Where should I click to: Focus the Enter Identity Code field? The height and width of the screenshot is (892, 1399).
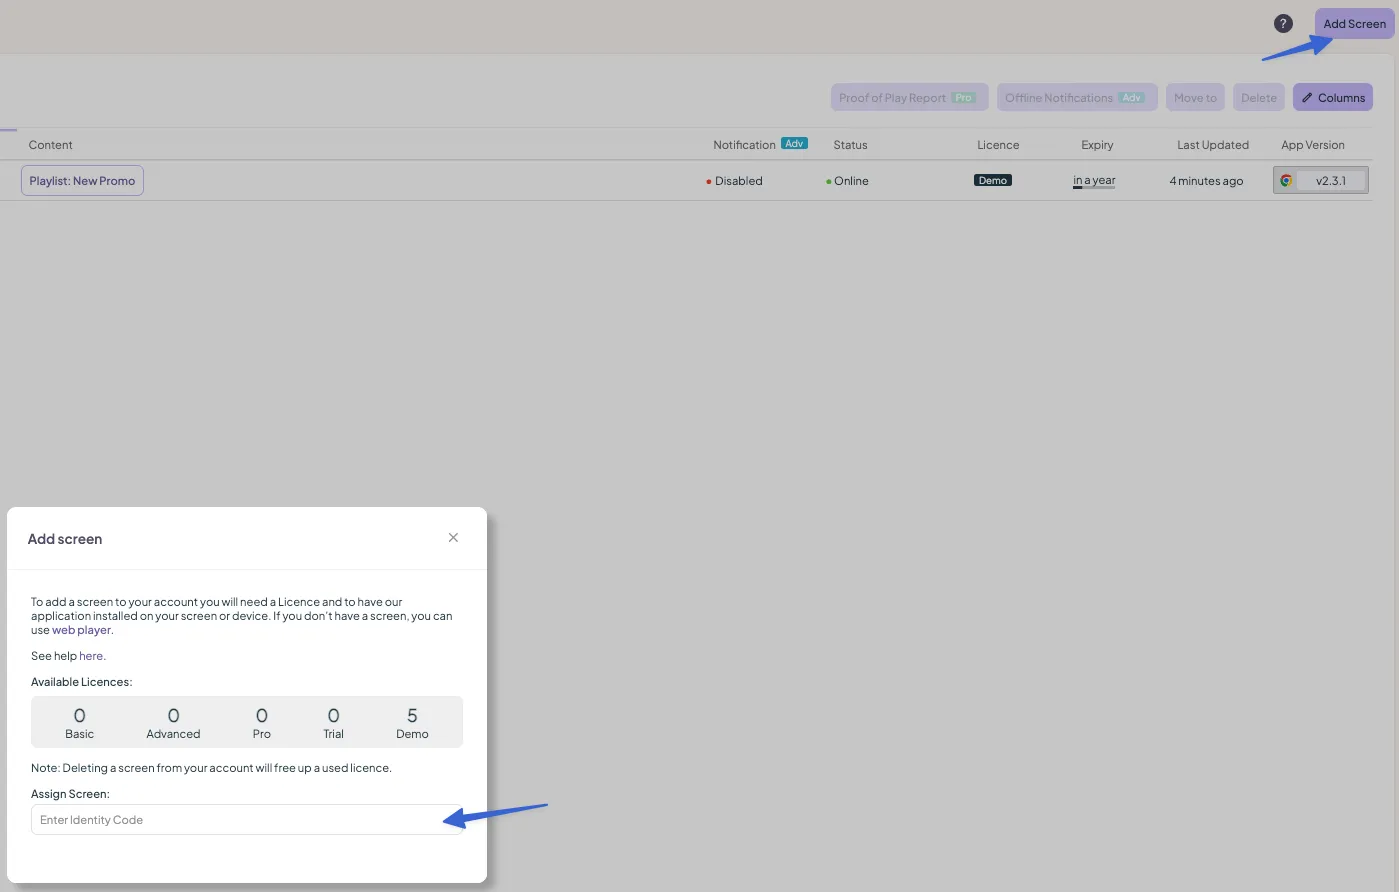click(247, 820)
